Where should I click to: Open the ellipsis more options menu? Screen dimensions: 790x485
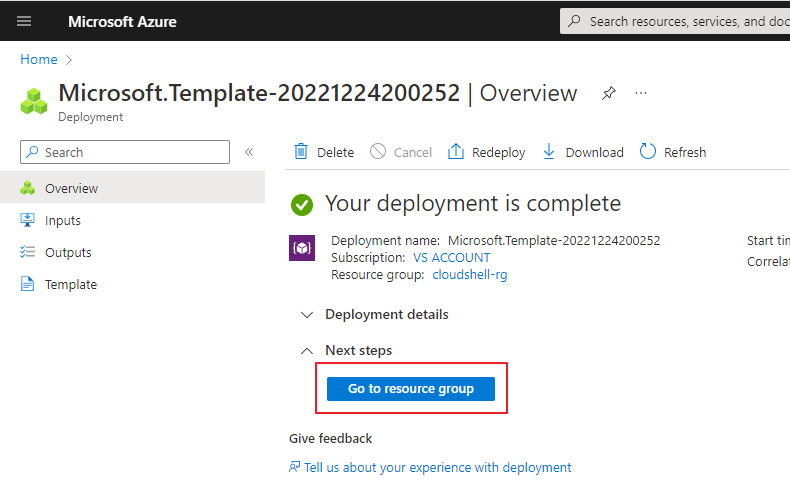point(641,93)
